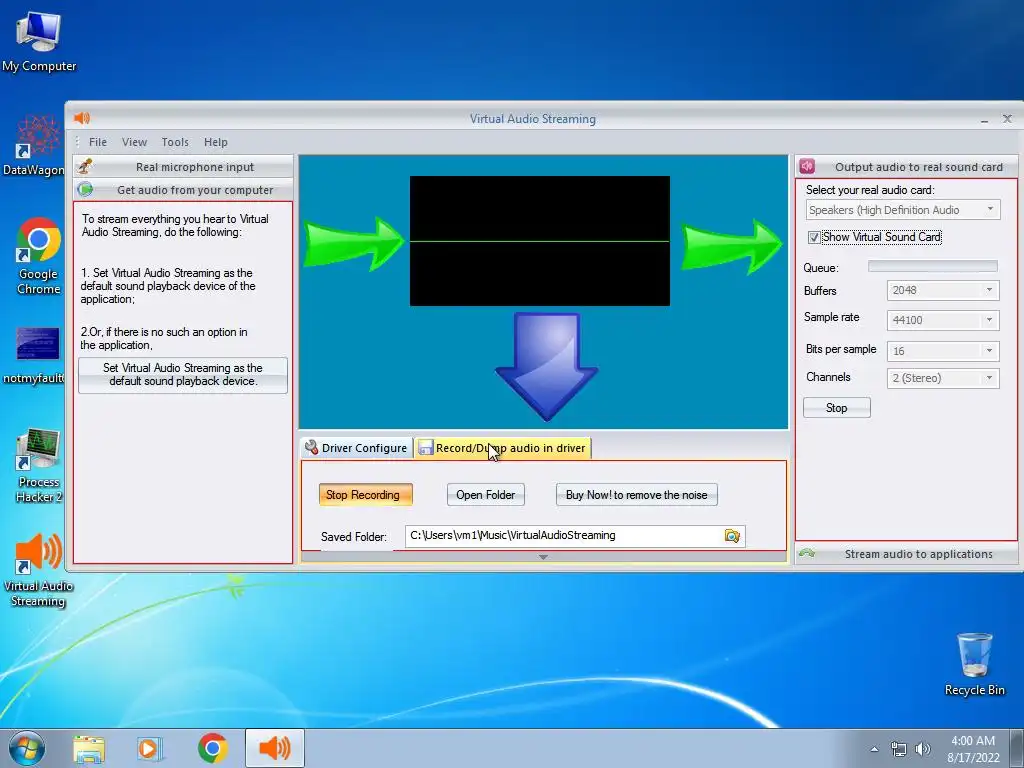The width and height of the screenshot is (1024, 768).
Task: Click the 'Saved Folder:' label
Action: point(353,537)
